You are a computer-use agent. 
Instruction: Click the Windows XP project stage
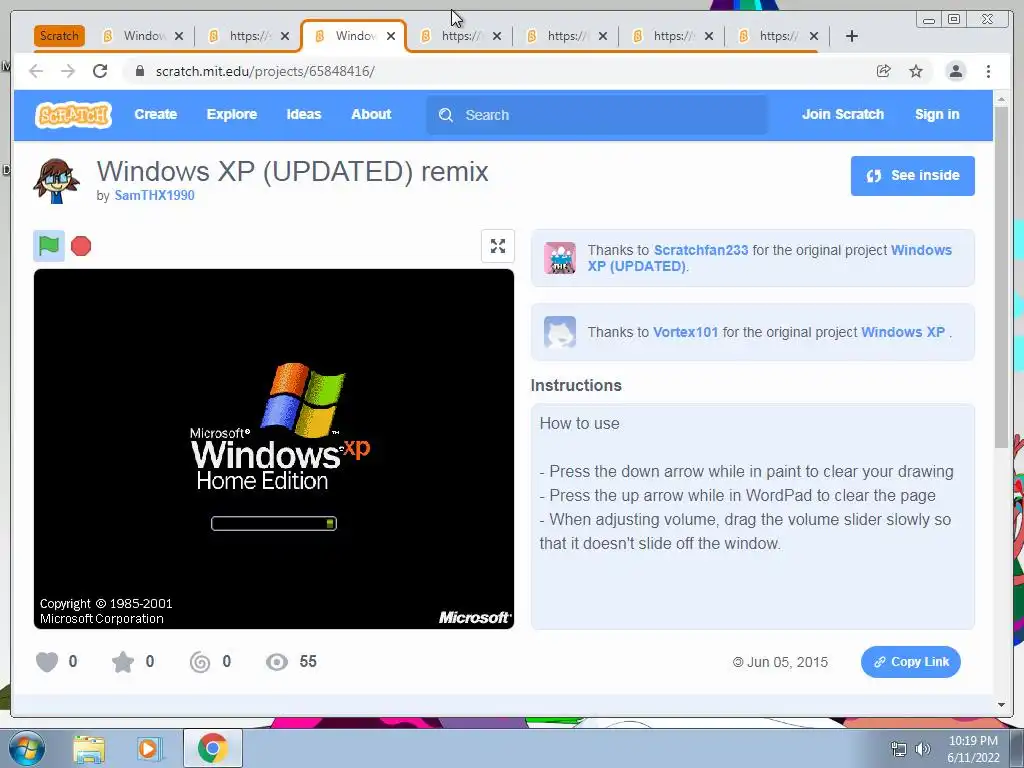click(x=274, y=449)
